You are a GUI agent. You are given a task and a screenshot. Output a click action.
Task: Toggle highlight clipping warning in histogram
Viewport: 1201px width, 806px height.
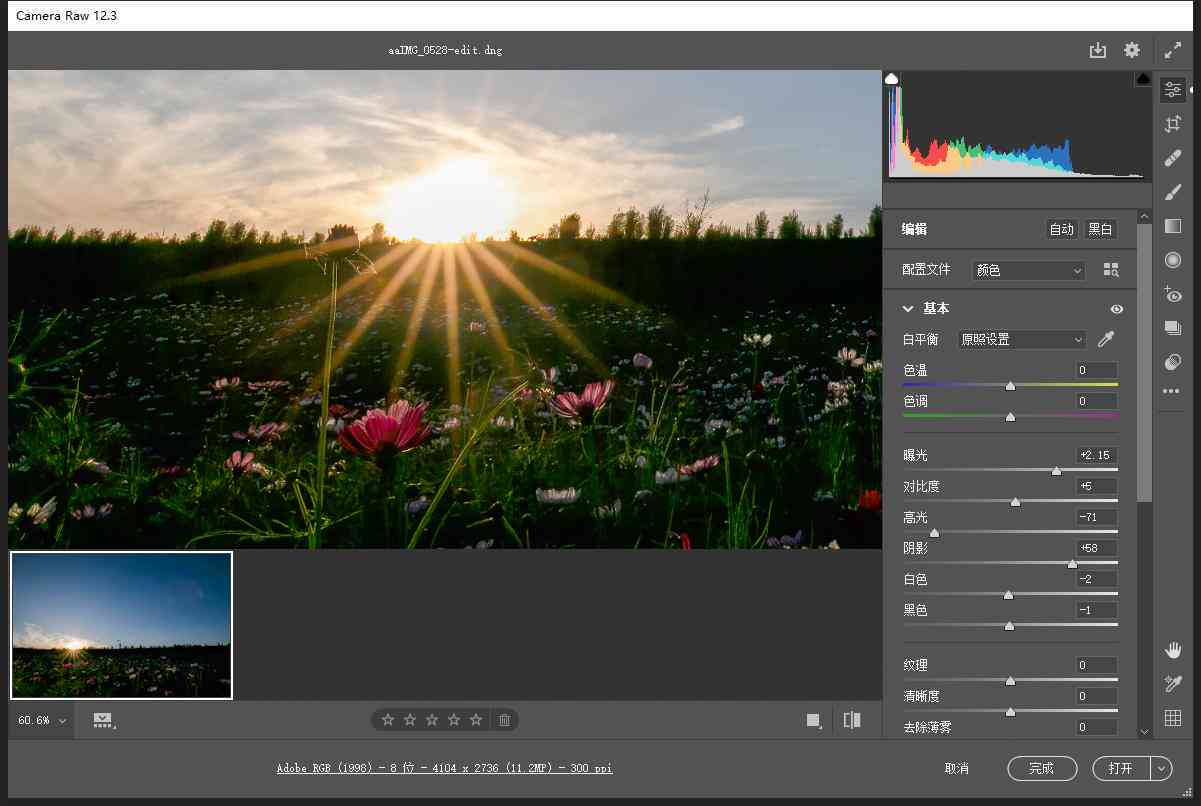click(x=1143, y=79)
